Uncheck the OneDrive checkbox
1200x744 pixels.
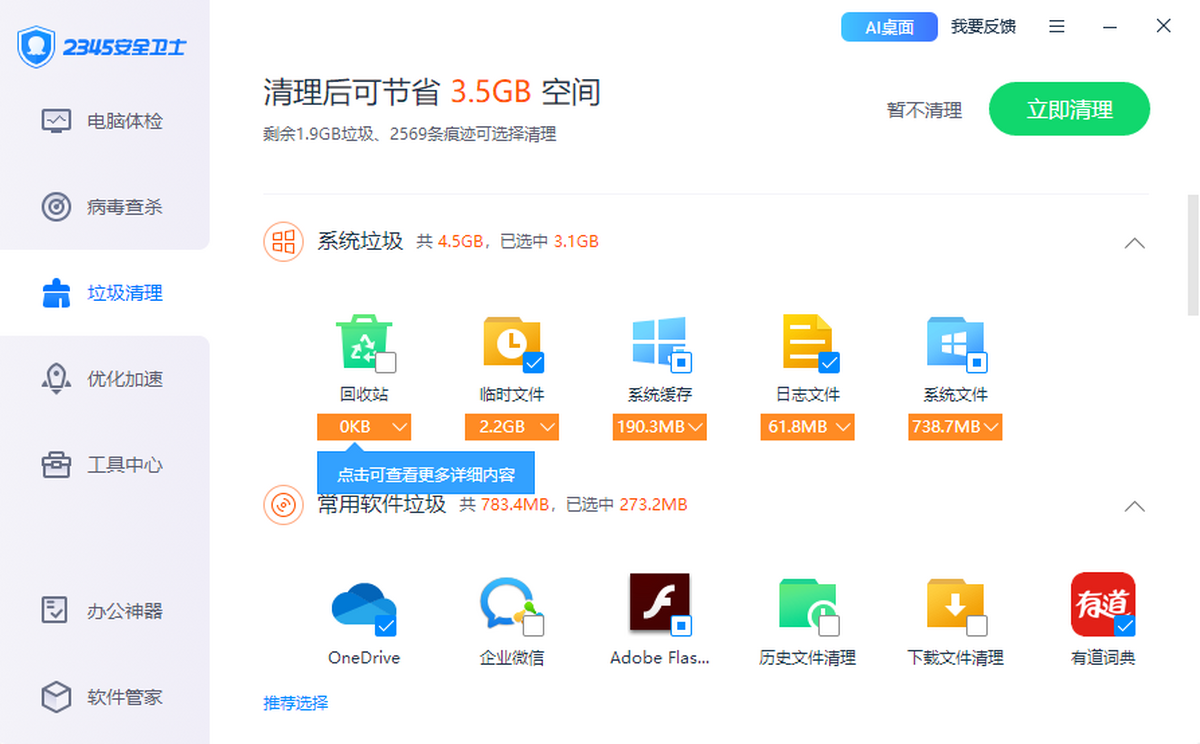point(385,626)
